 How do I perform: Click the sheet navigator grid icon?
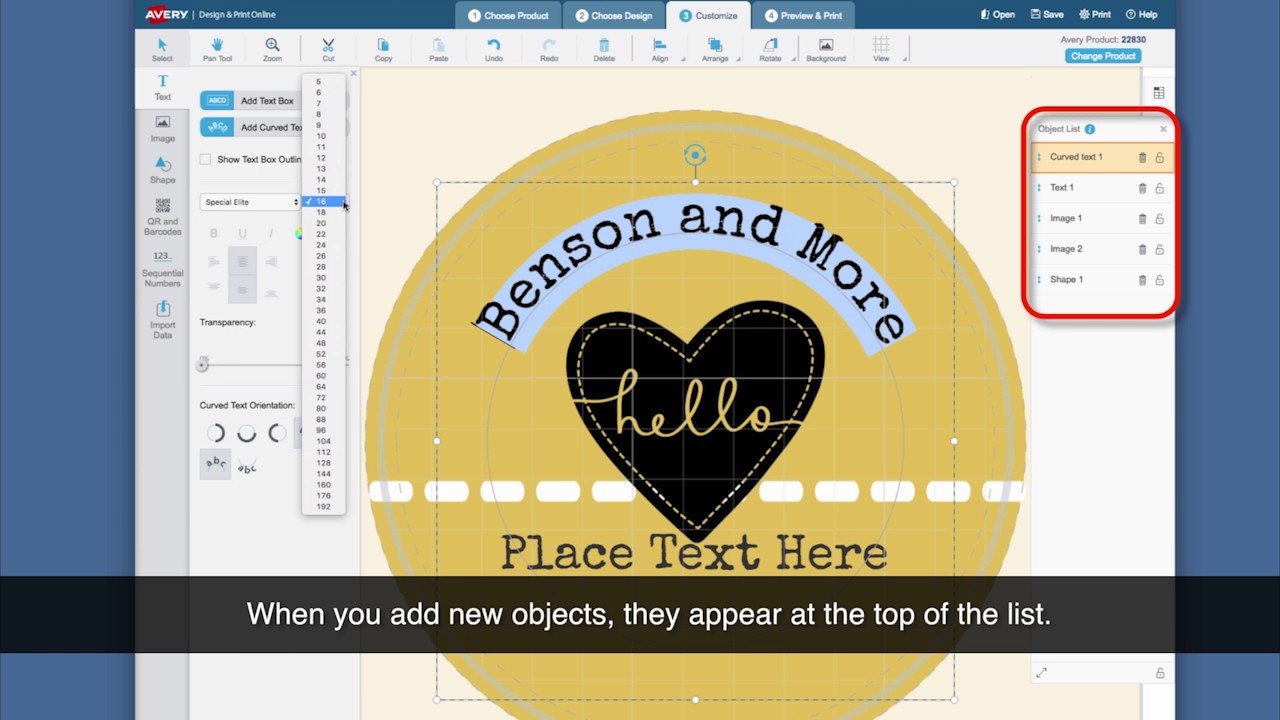(x=1158, y=93)
